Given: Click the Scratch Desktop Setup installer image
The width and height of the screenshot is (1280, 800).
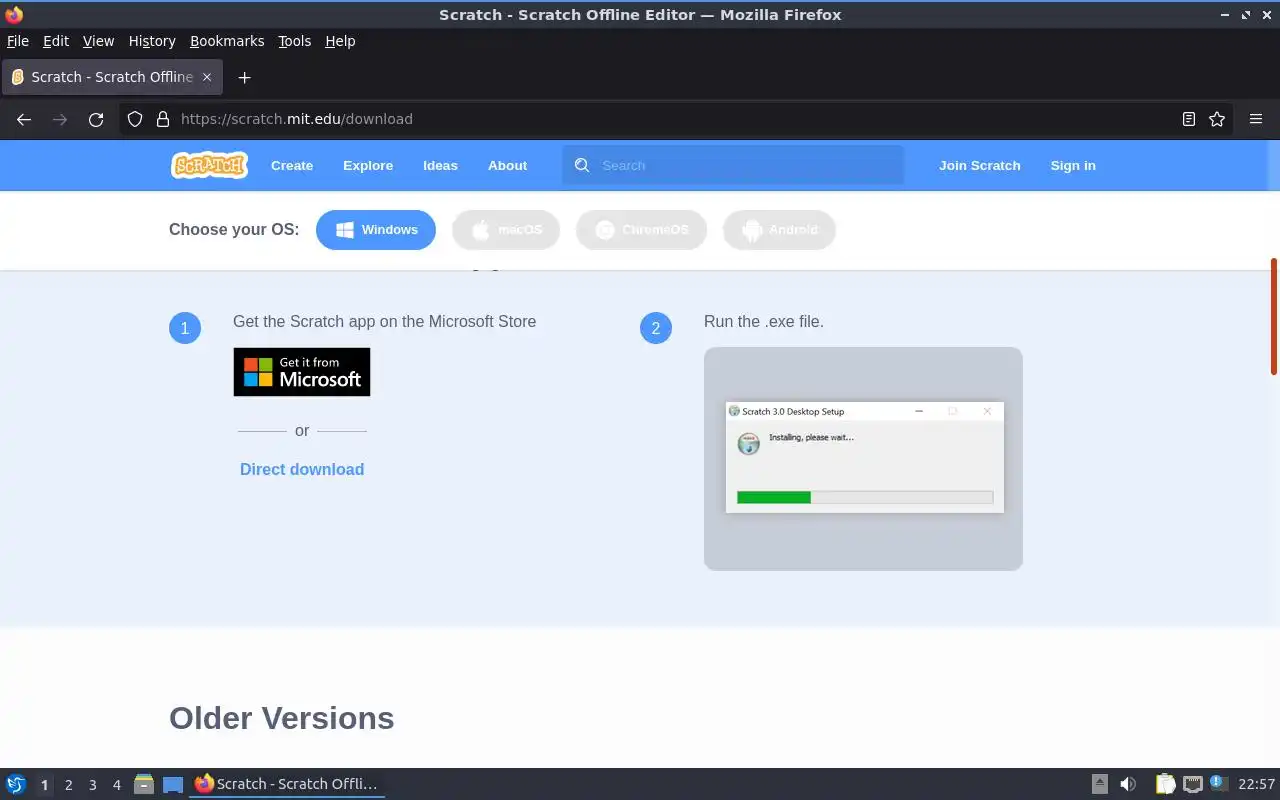Looking at the screenshot, I should click(x=864, y=458).
